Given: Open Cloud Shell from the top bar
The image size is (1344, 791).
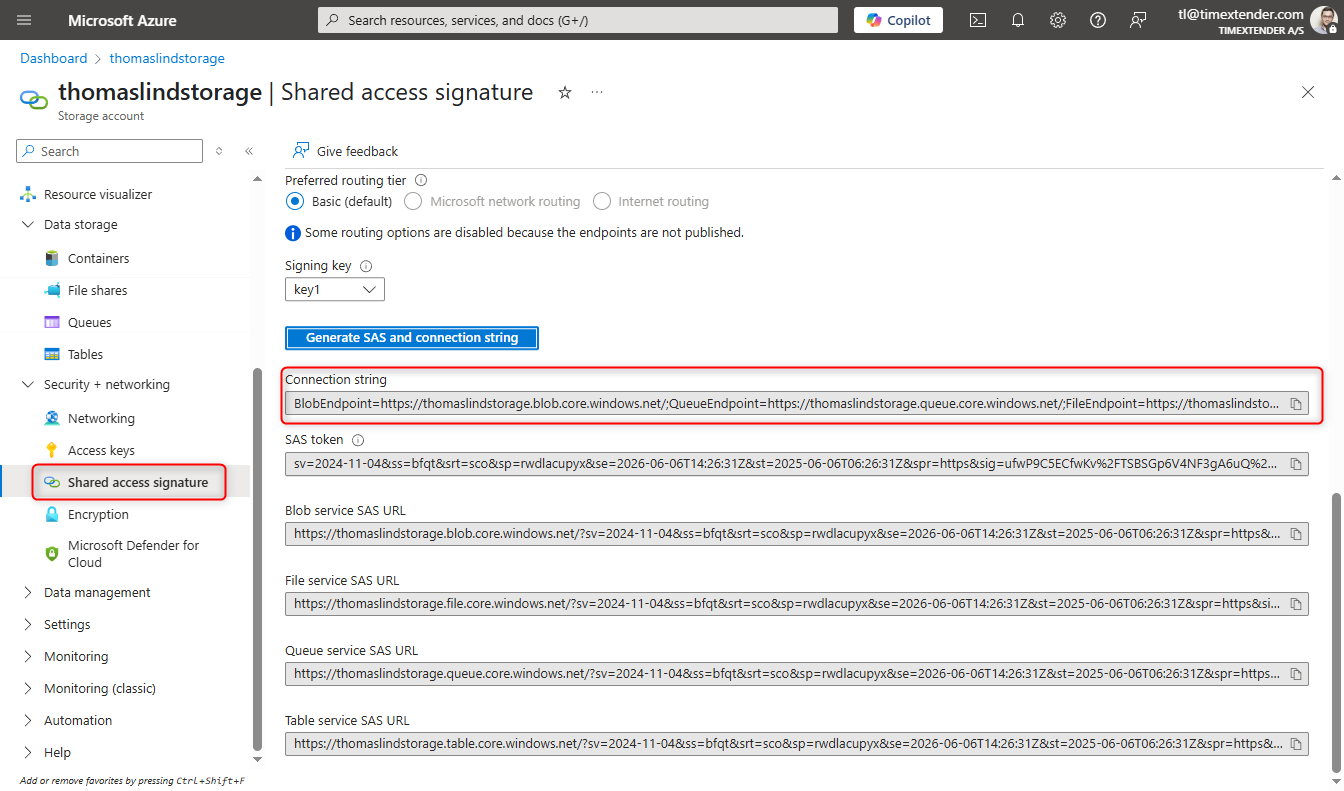Looking at the screenshot, I should tap(978, 20).
